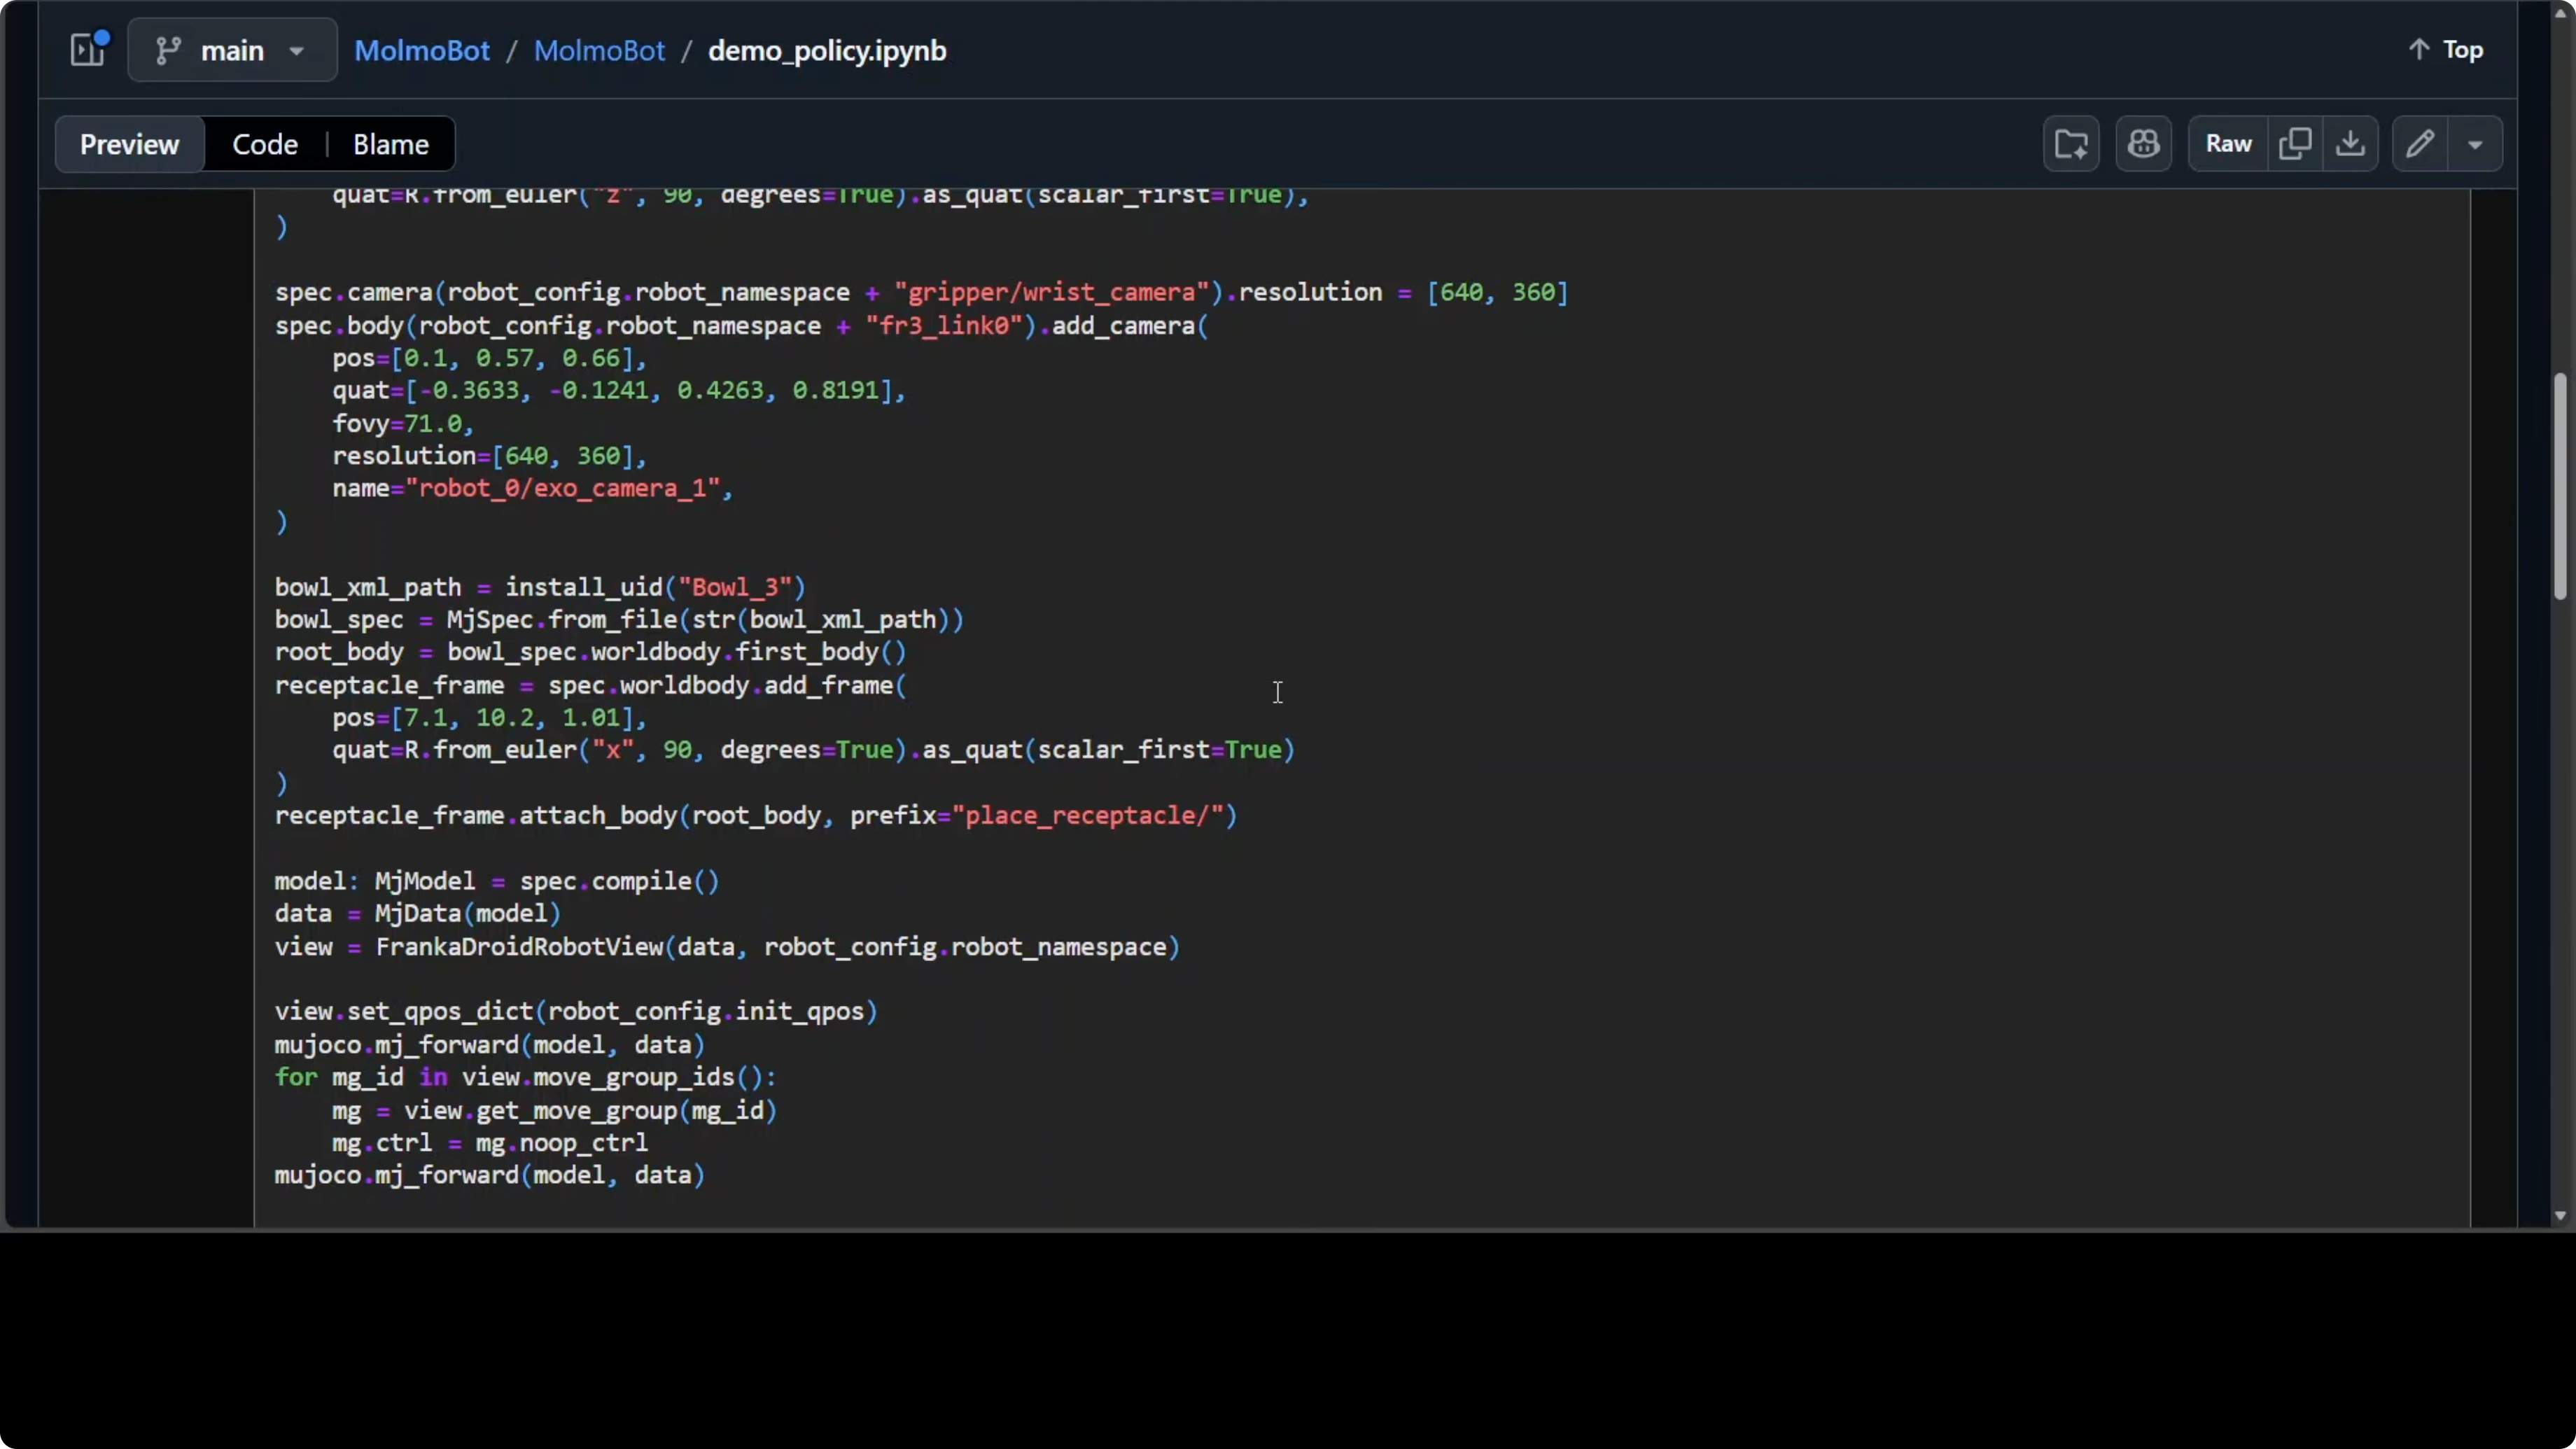The image size is (2576, 1449).
Task: Click the folder icon with sparkle
Action: 2070,144
